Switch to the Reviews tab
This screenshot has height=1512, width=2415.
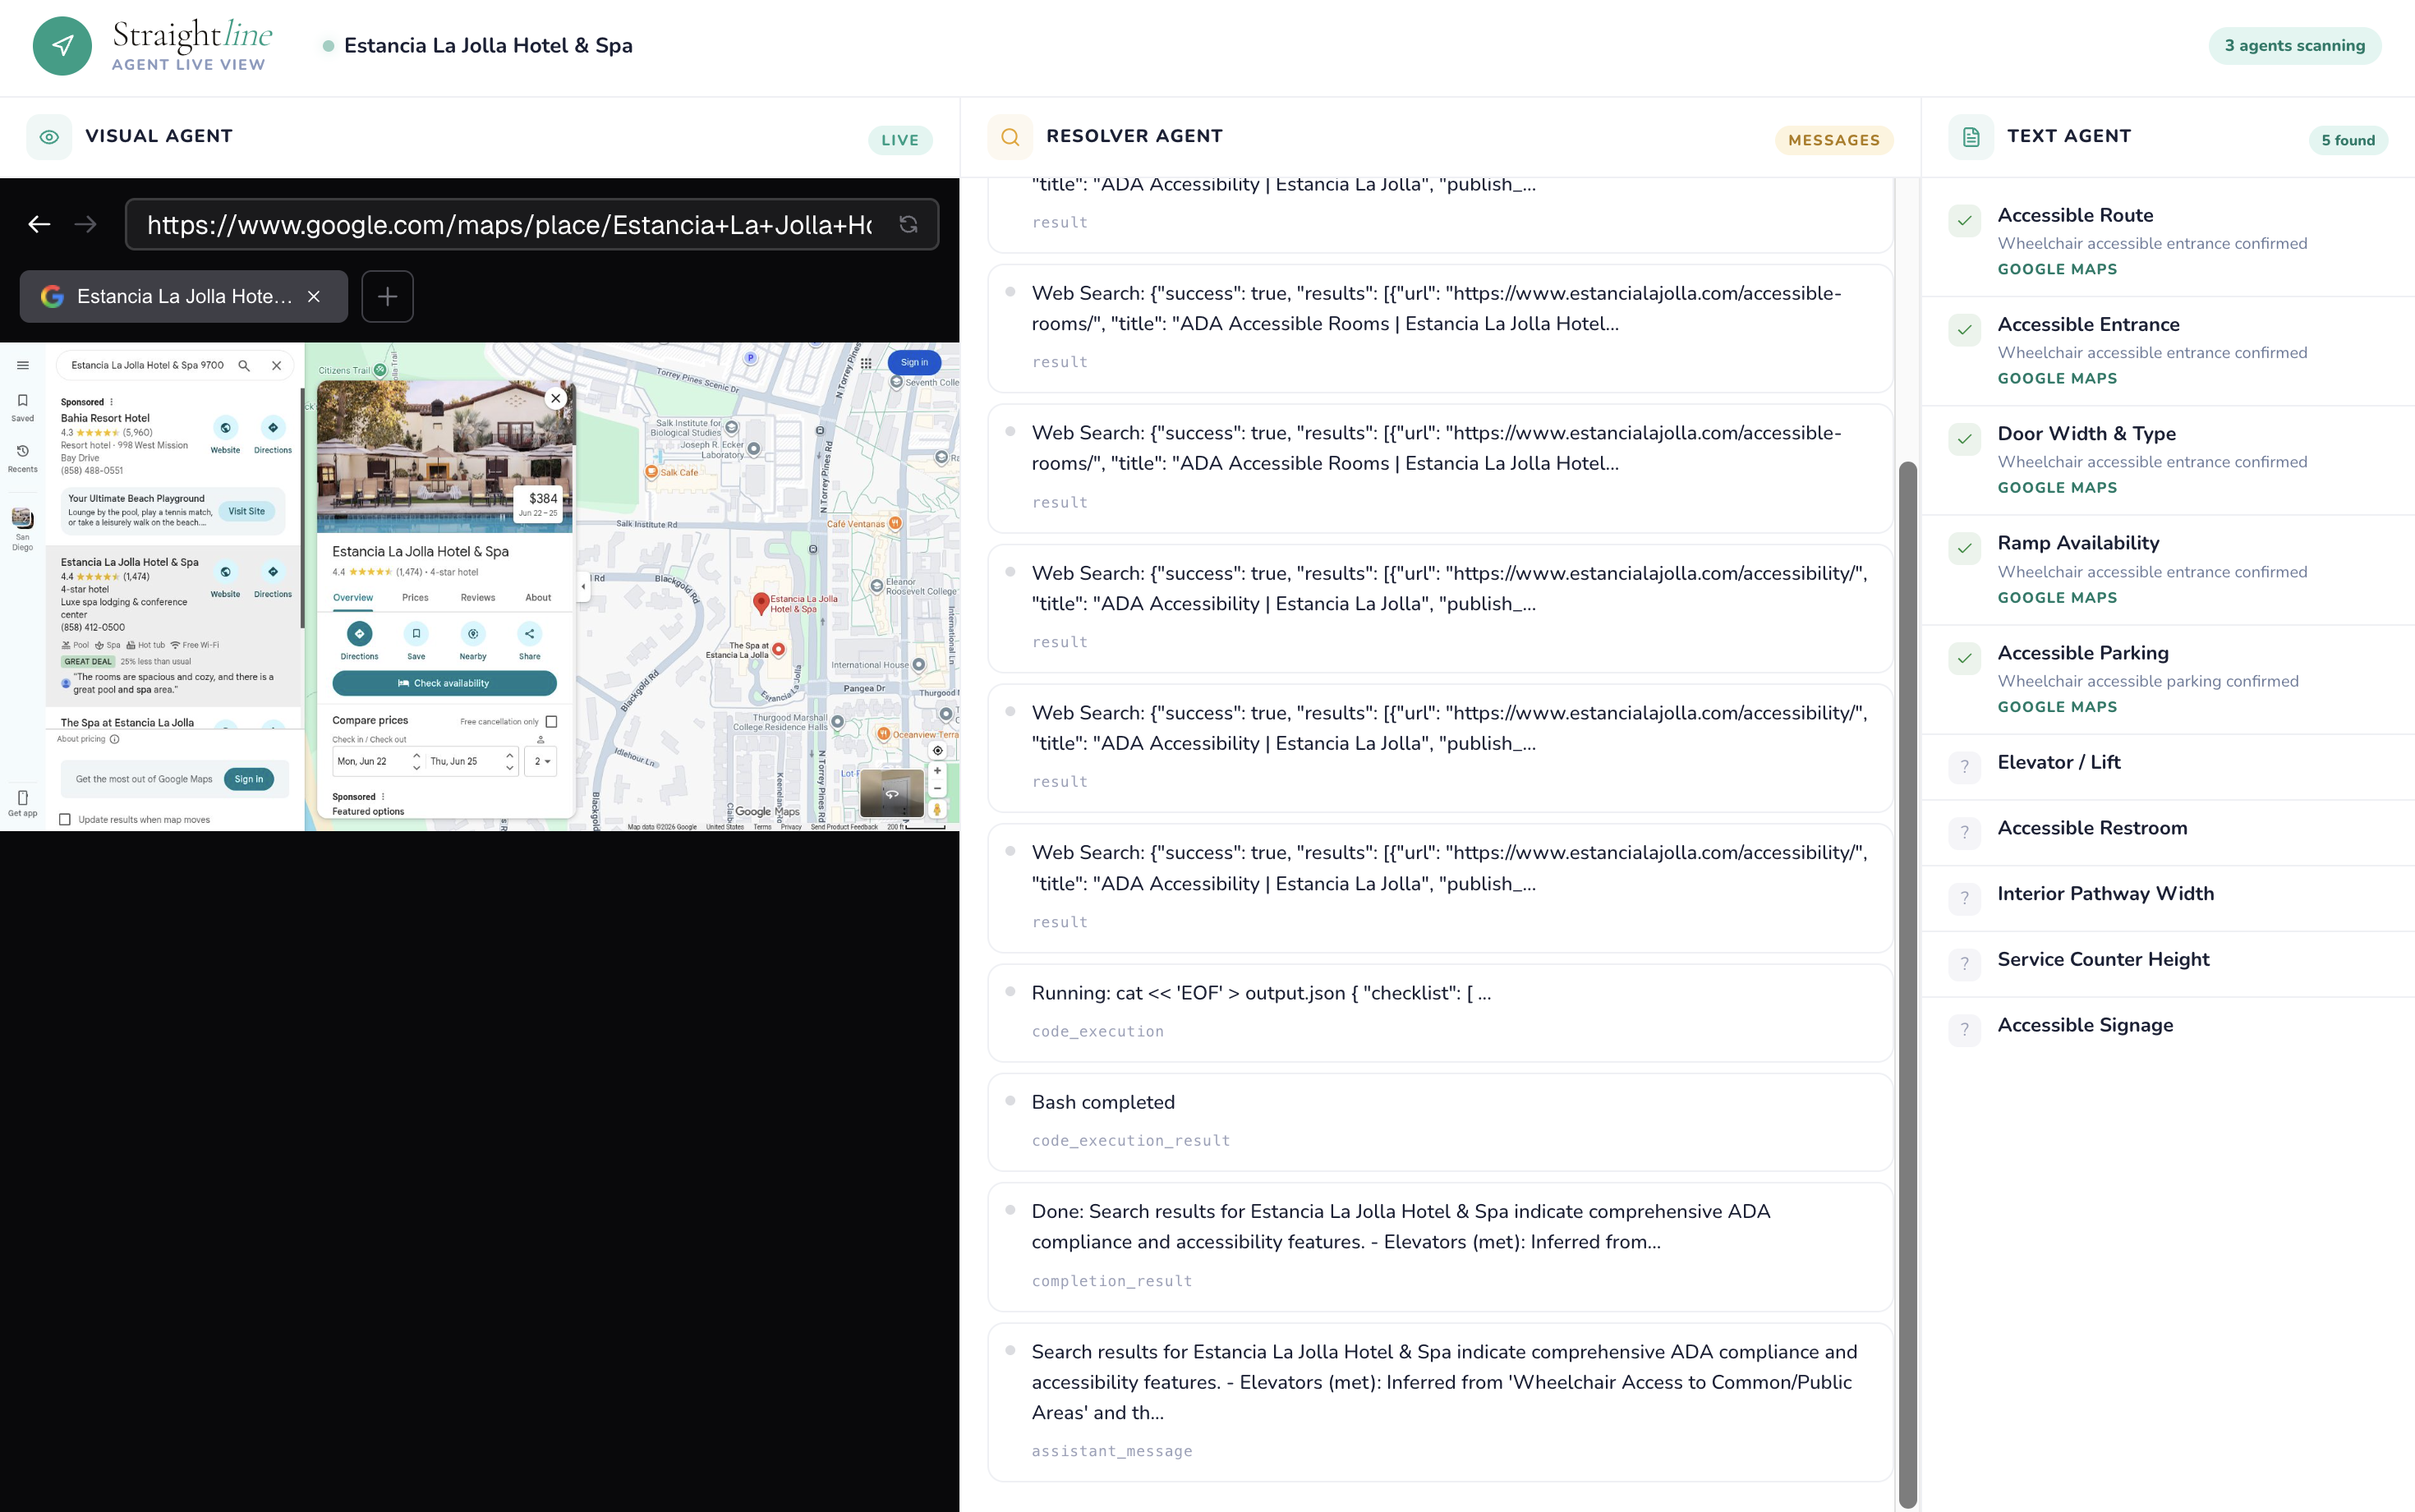tap(477, 598)
